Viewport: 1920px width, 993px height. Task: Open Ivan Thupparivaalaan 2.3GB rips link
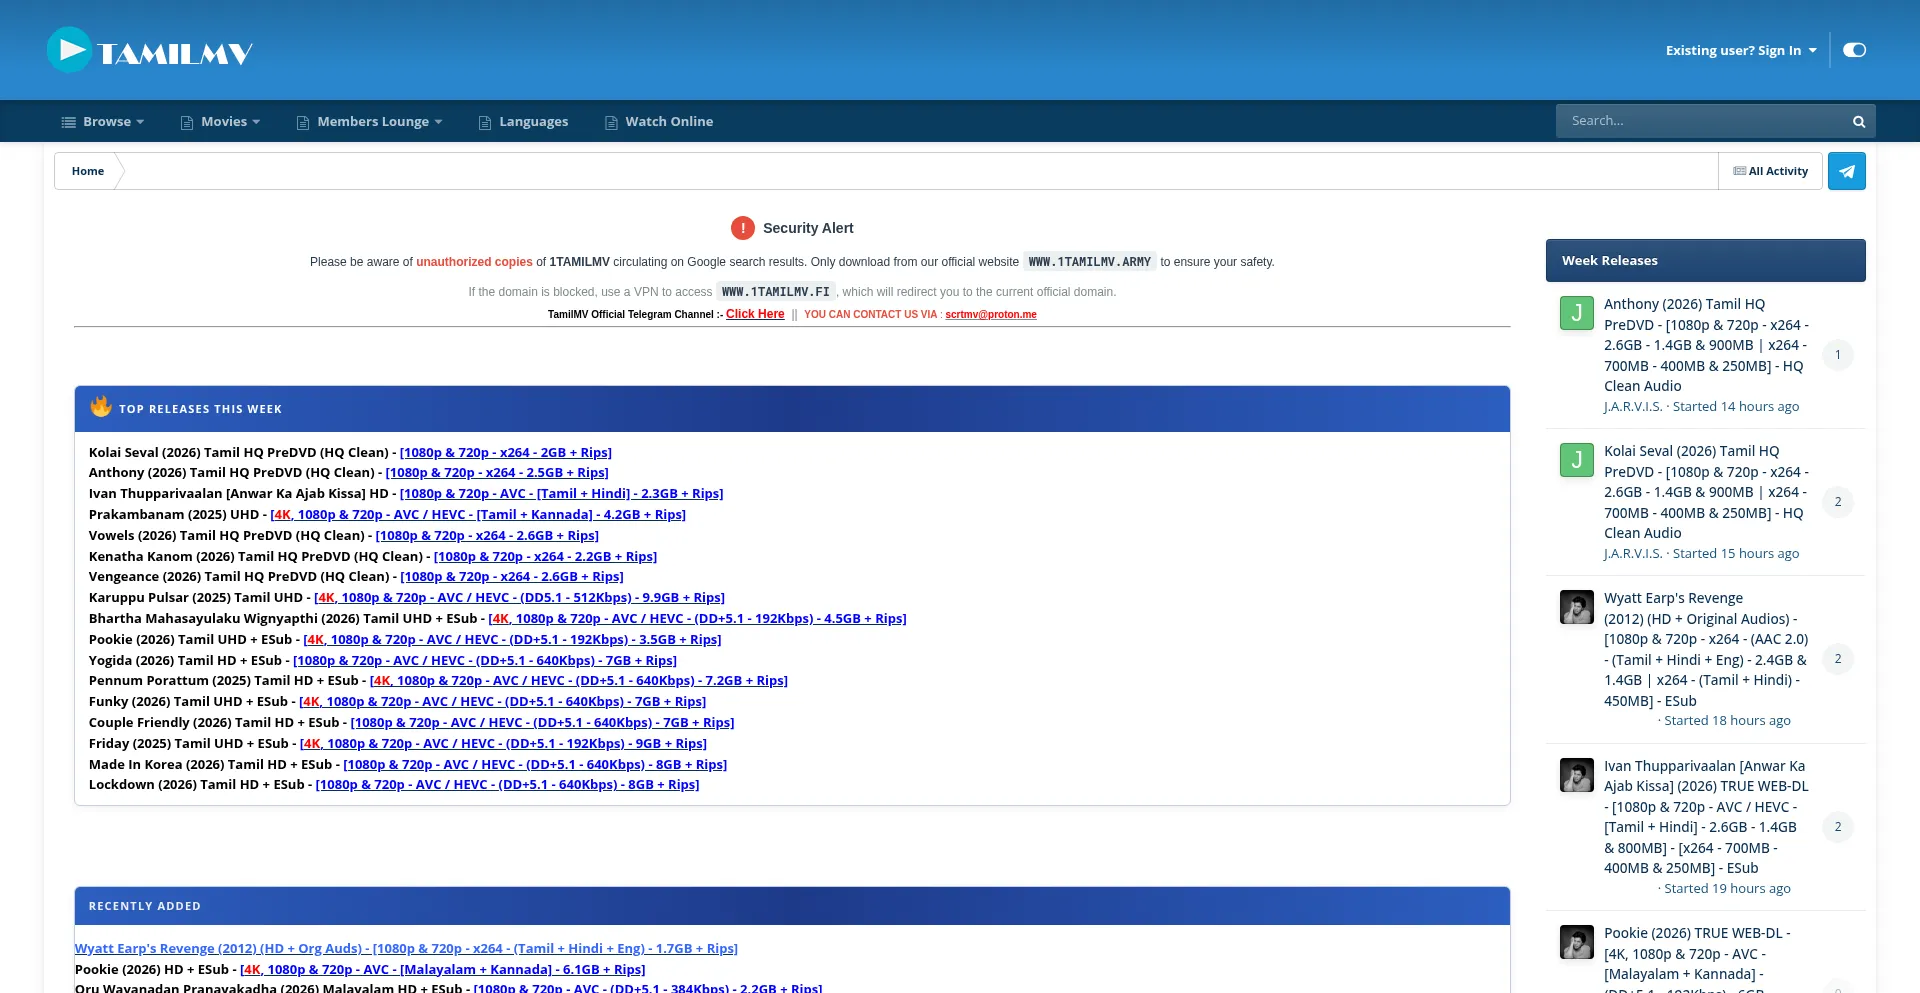coord(561,494)
